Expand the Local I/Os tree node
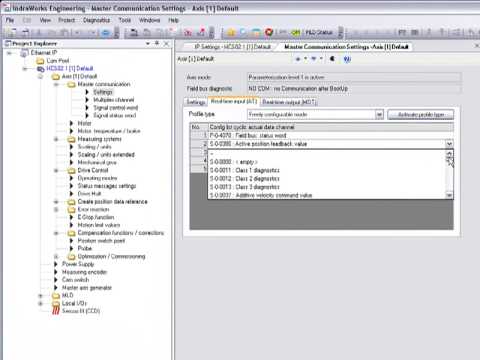Viewport: 480px width, 360px height. 40,303
